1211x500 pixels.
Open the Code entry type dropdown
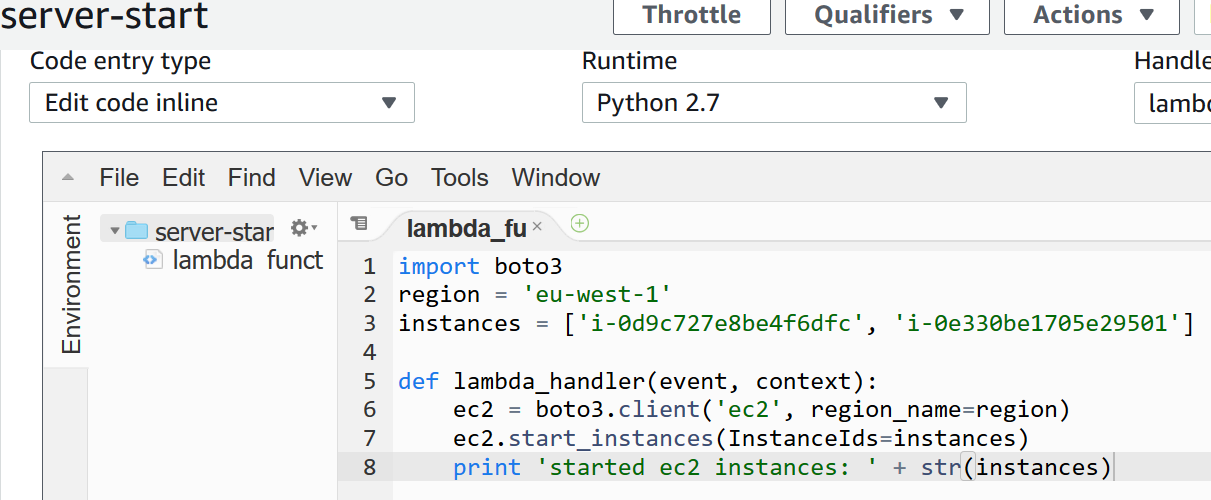pos(222,103)
